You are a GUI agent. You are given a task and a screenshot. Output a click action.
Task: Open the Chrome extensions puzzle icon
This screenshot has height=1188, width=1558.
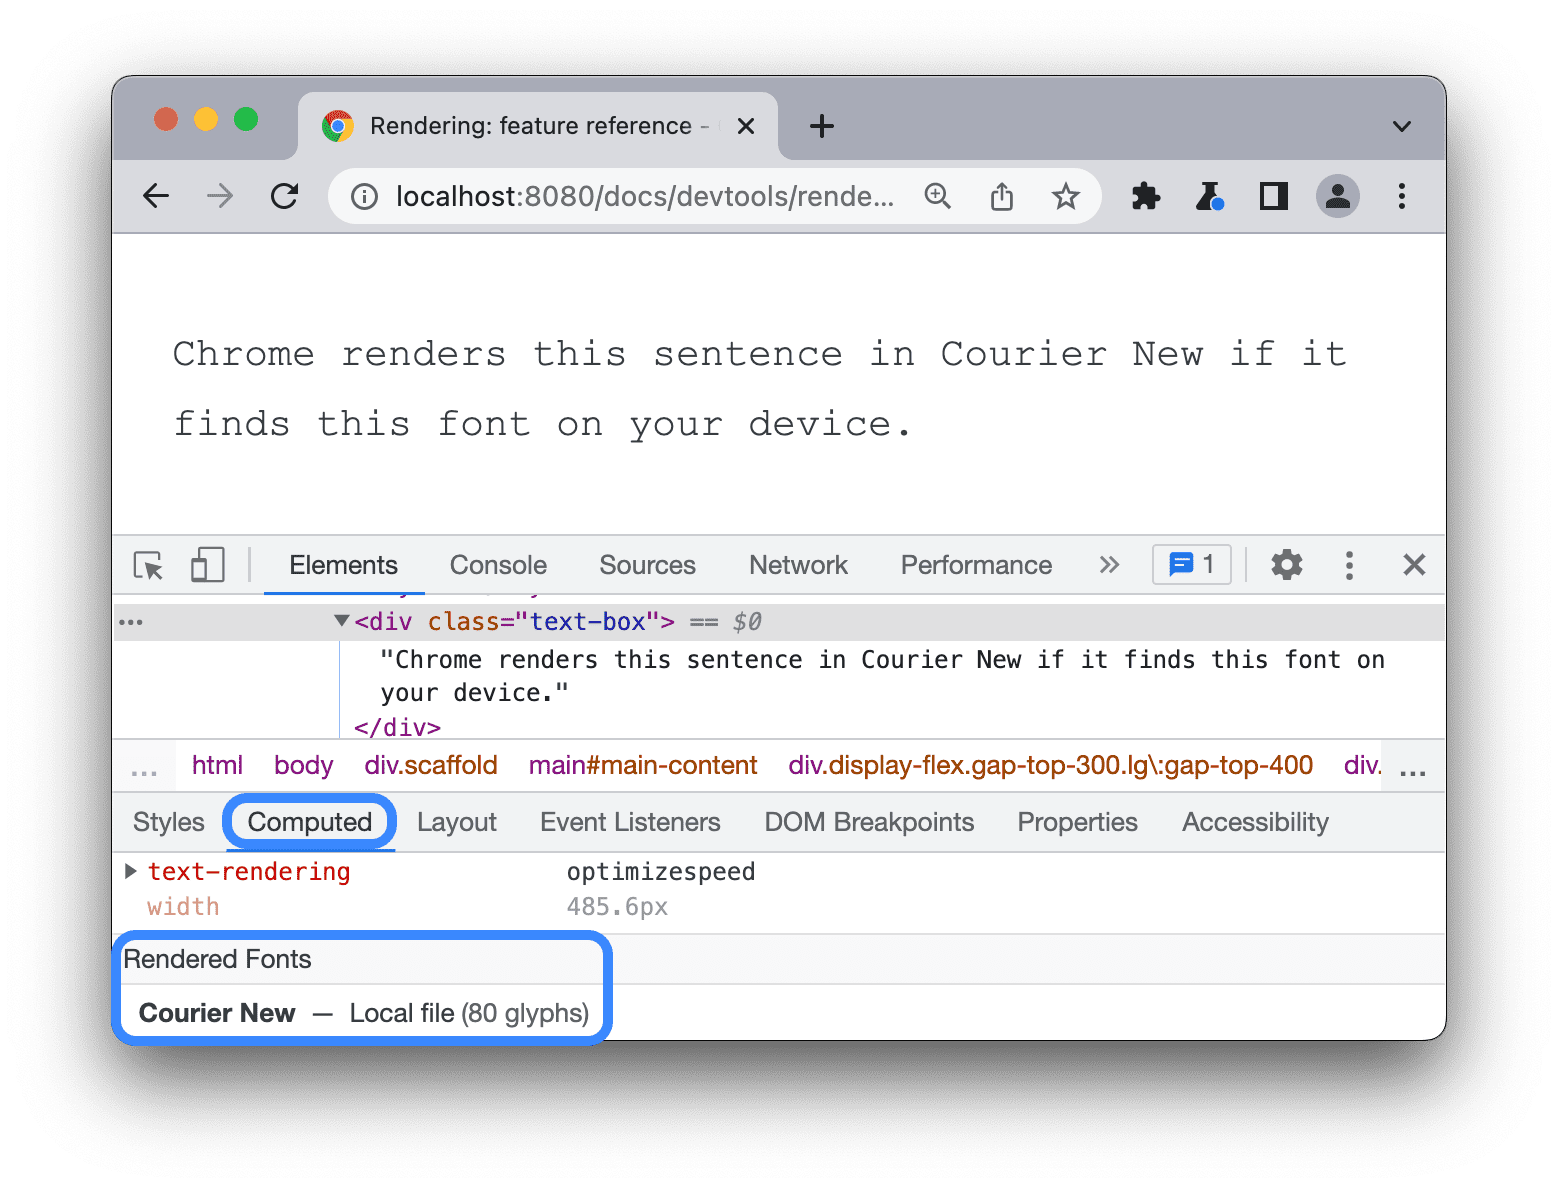[1145, 196]
